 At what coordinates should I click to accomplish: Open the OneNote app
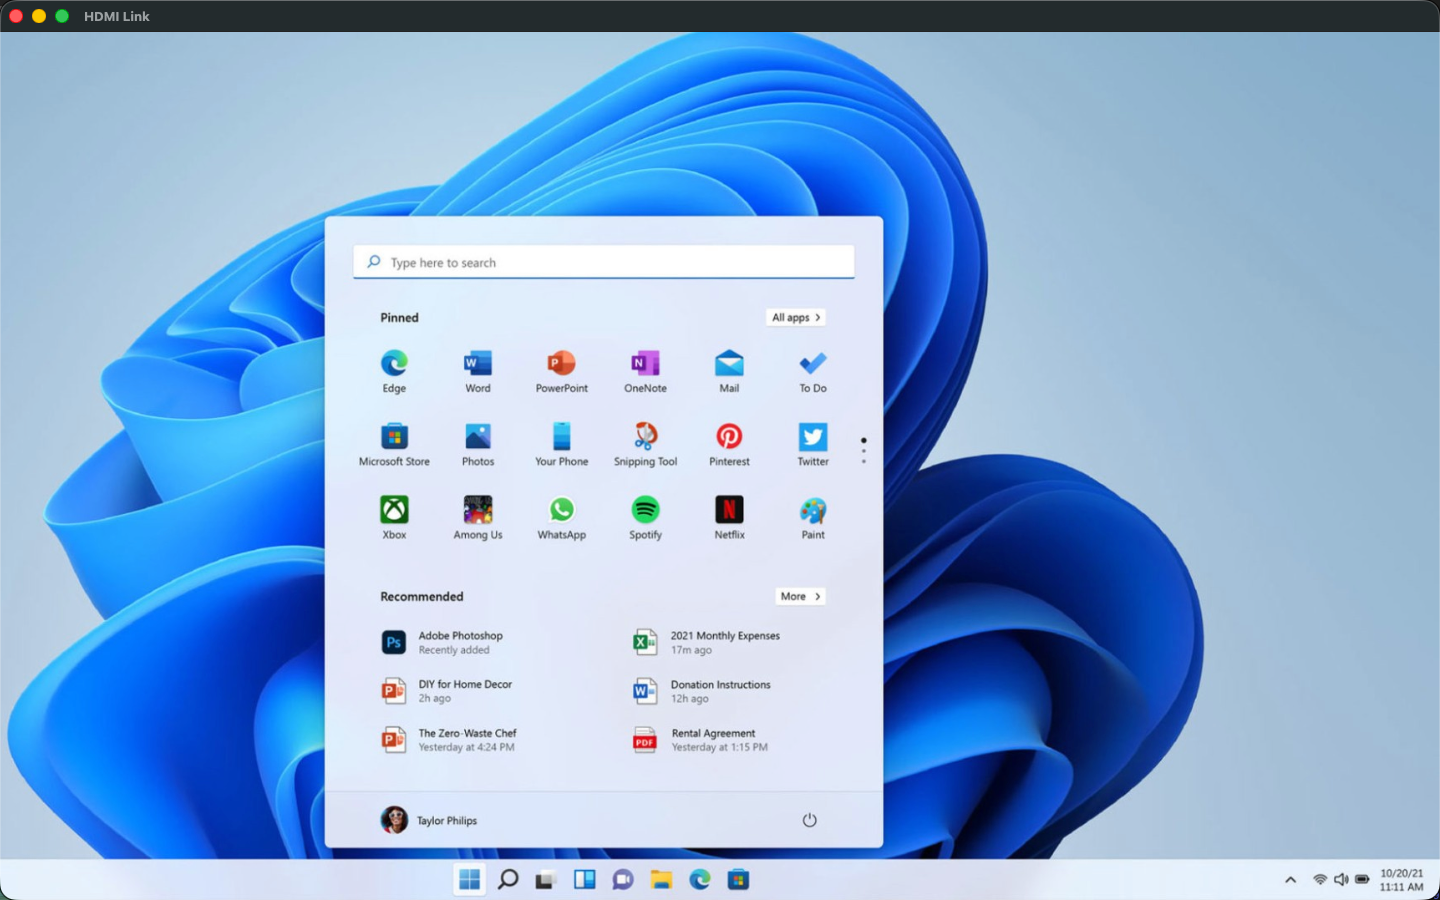pos(645,371)
